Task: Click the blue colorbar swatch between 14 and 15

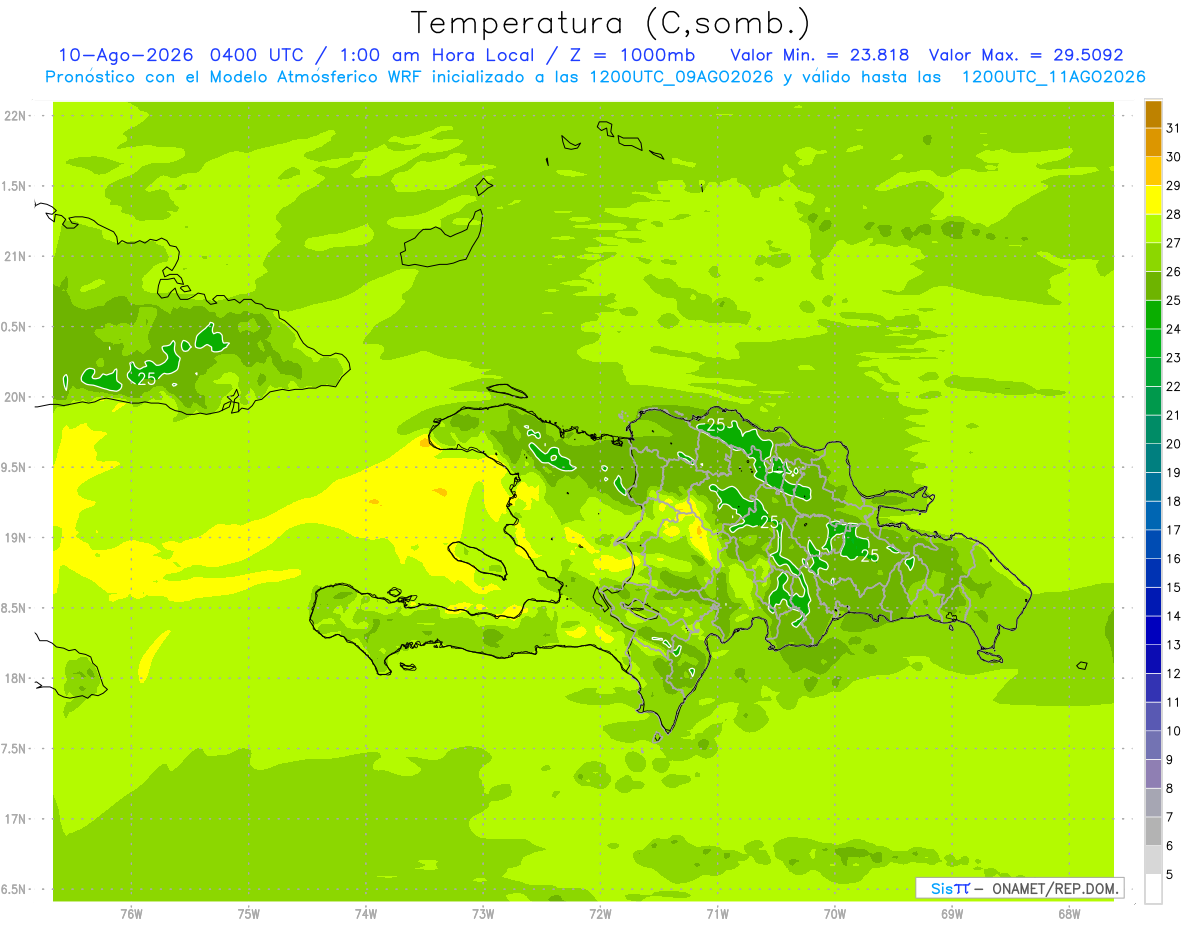Action: [1153, 601]
